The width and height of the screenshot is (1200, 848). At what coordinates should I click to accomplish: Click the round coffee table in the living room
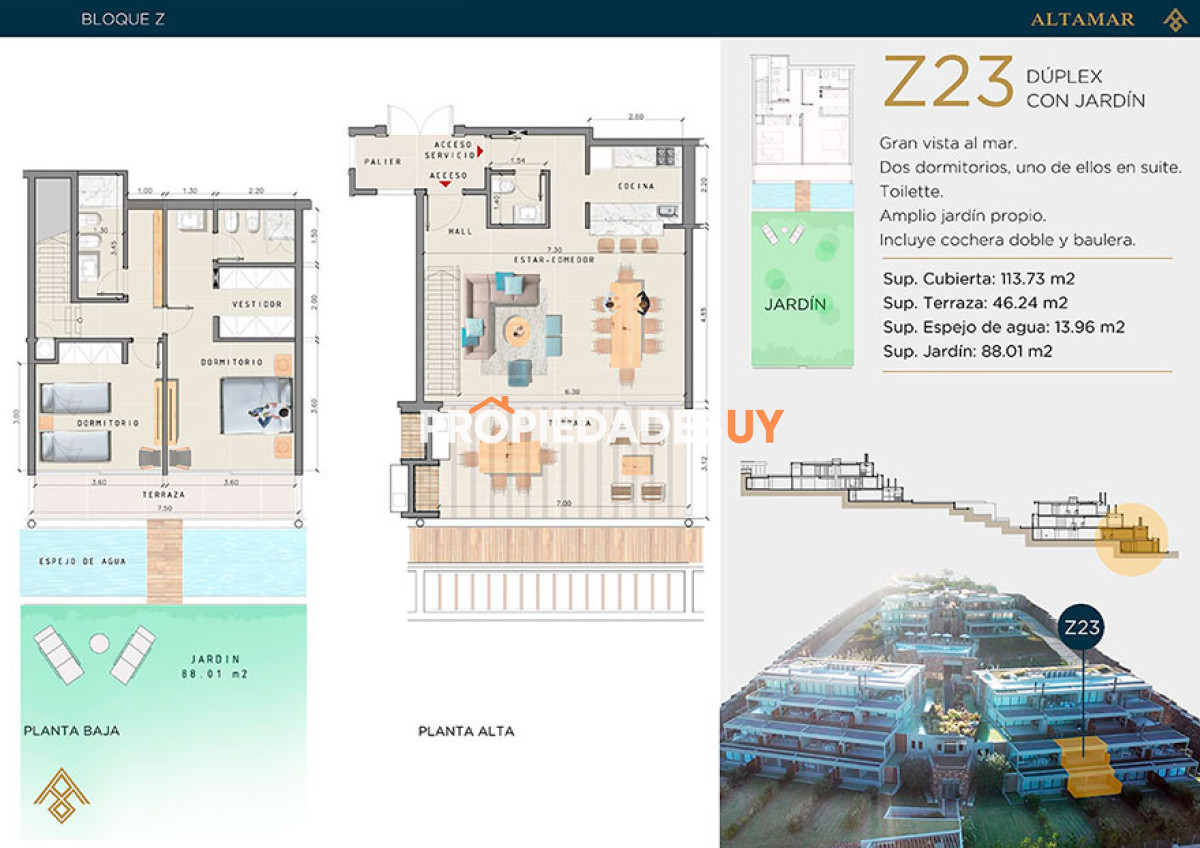[517, 330]
